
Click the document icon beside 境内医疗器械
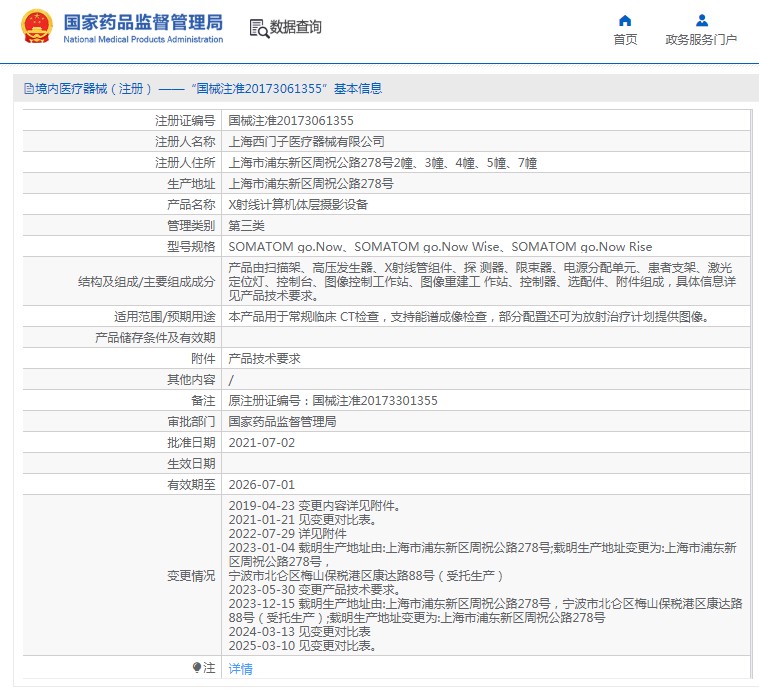(29, 89)
